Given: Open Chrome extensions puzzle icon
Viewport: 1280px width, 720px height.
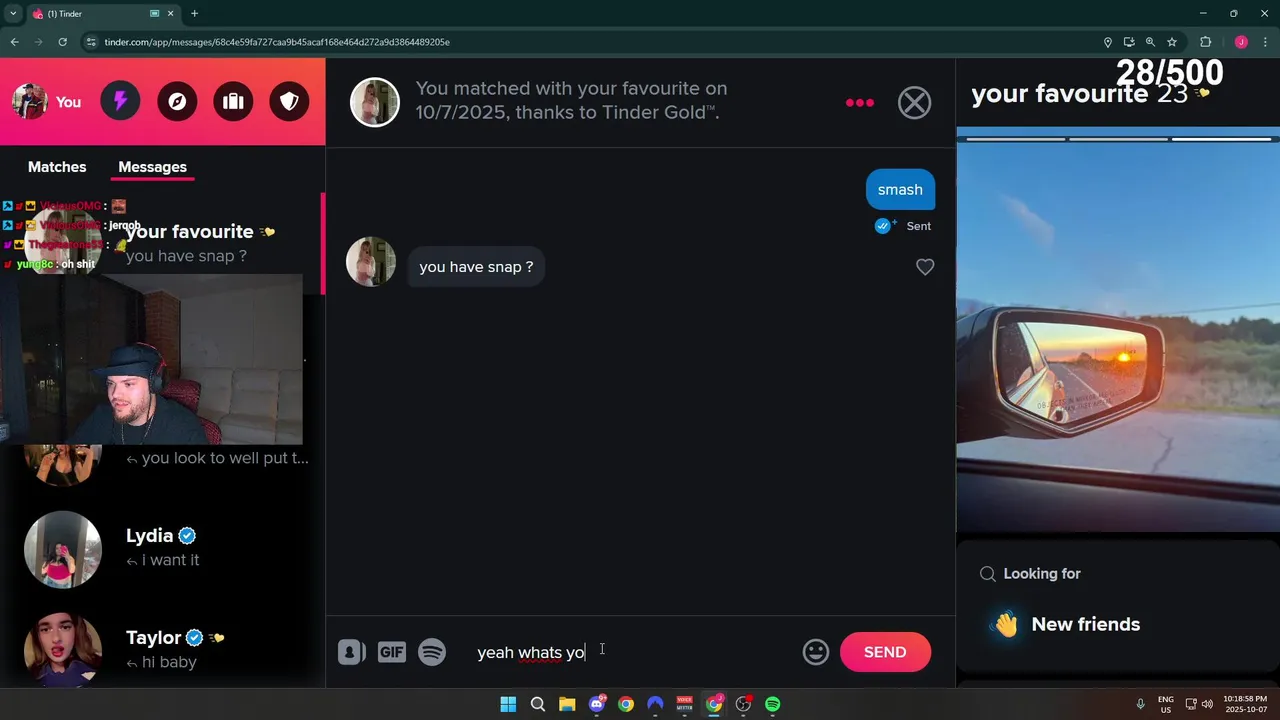Looking at the screenshot, I should pos(1205,42).
